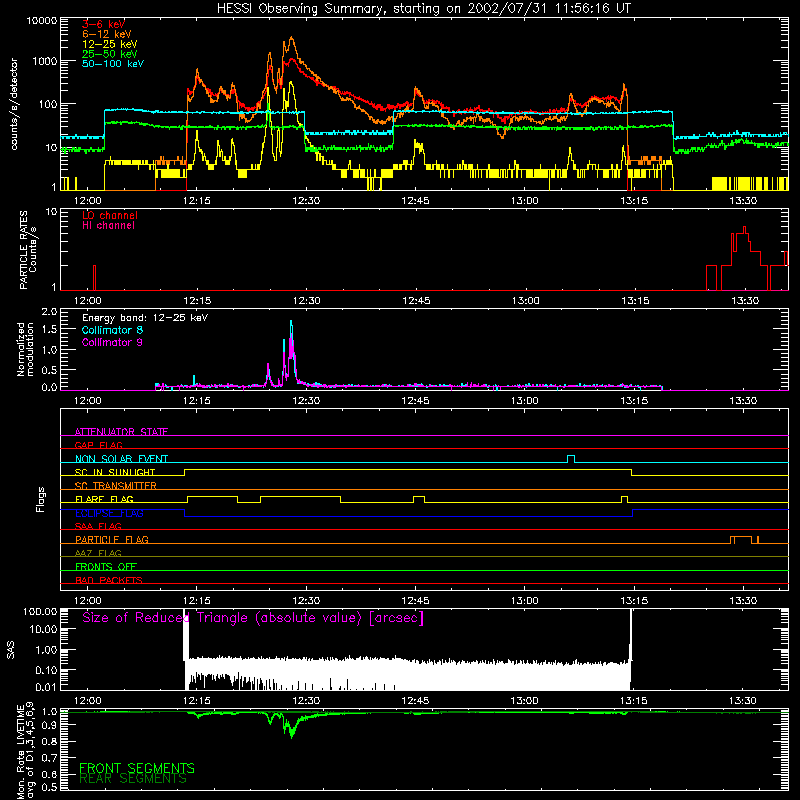This screenshot has height=800, width=800.
Task: Click the PARTICLE_FLAG raised pulse near 13:30
Action: (741, 538)
